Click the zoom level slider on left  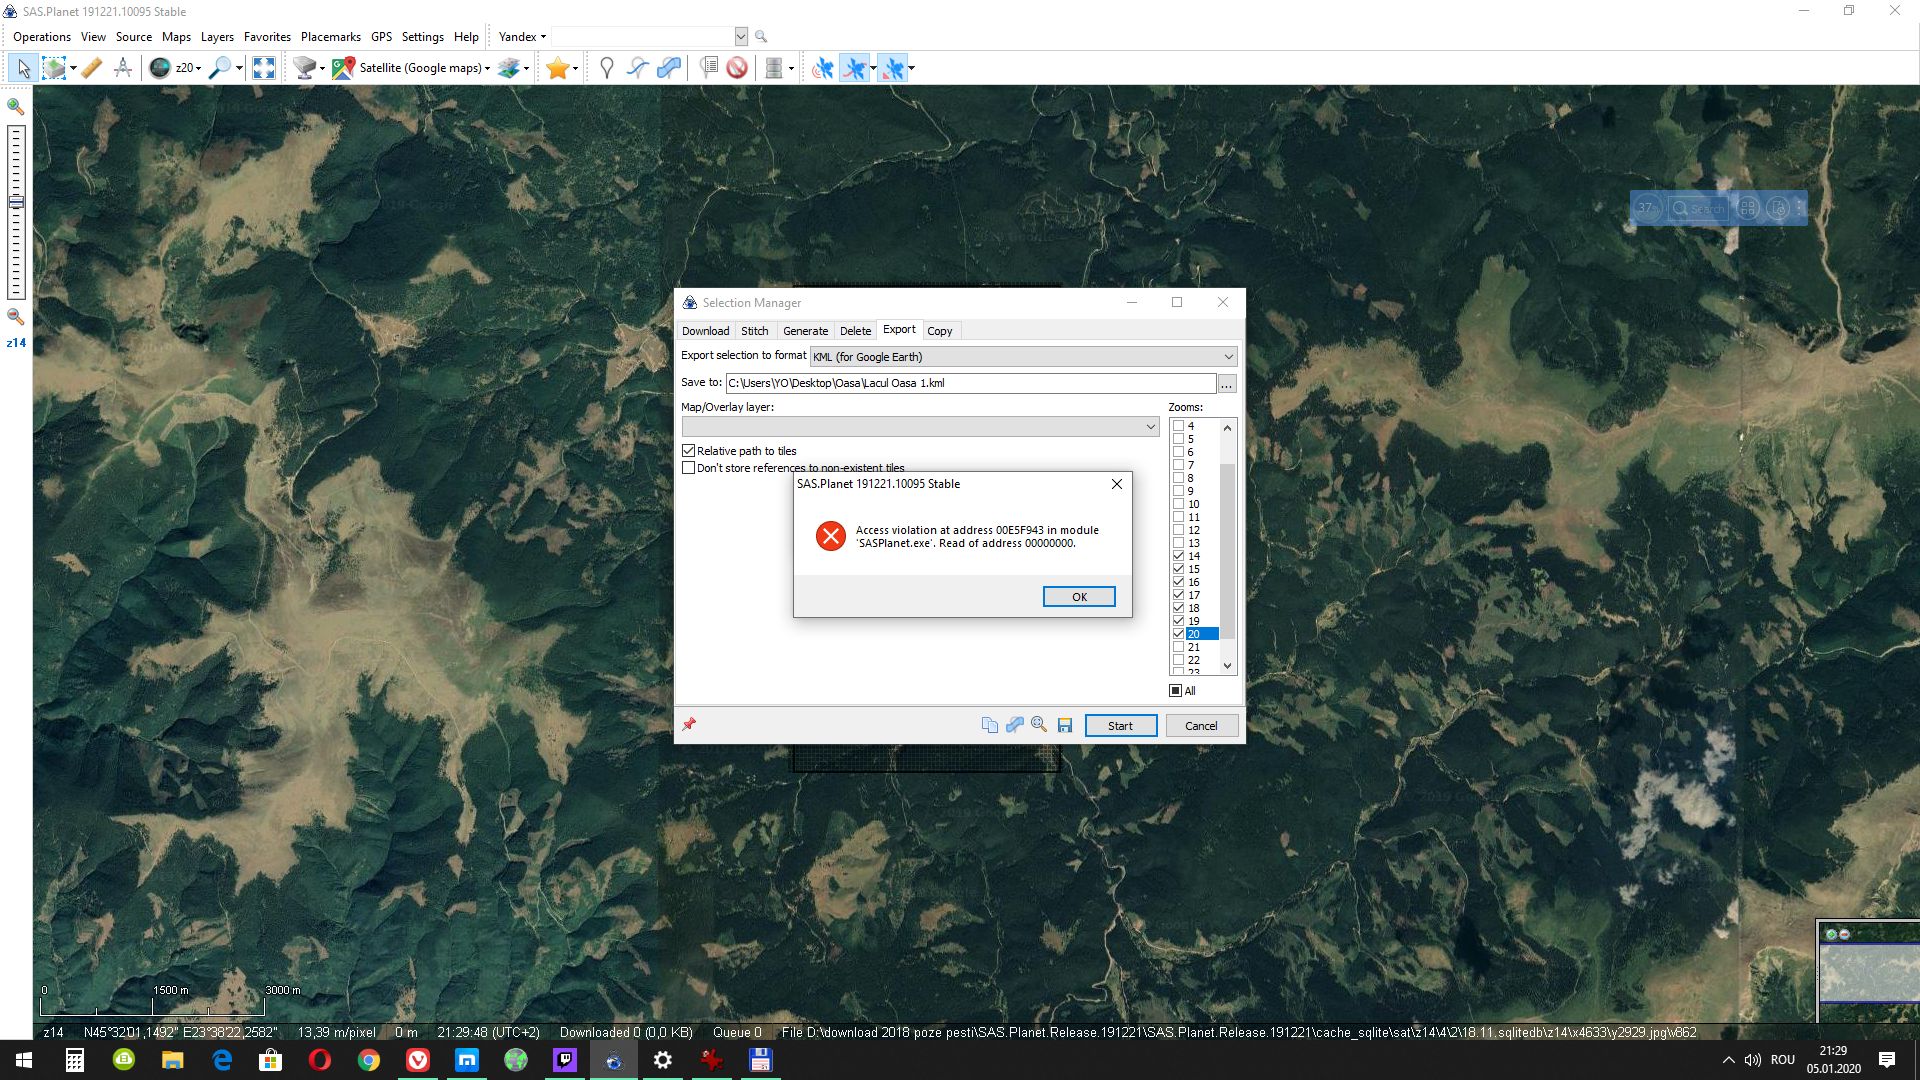click(x=16, y=203)
